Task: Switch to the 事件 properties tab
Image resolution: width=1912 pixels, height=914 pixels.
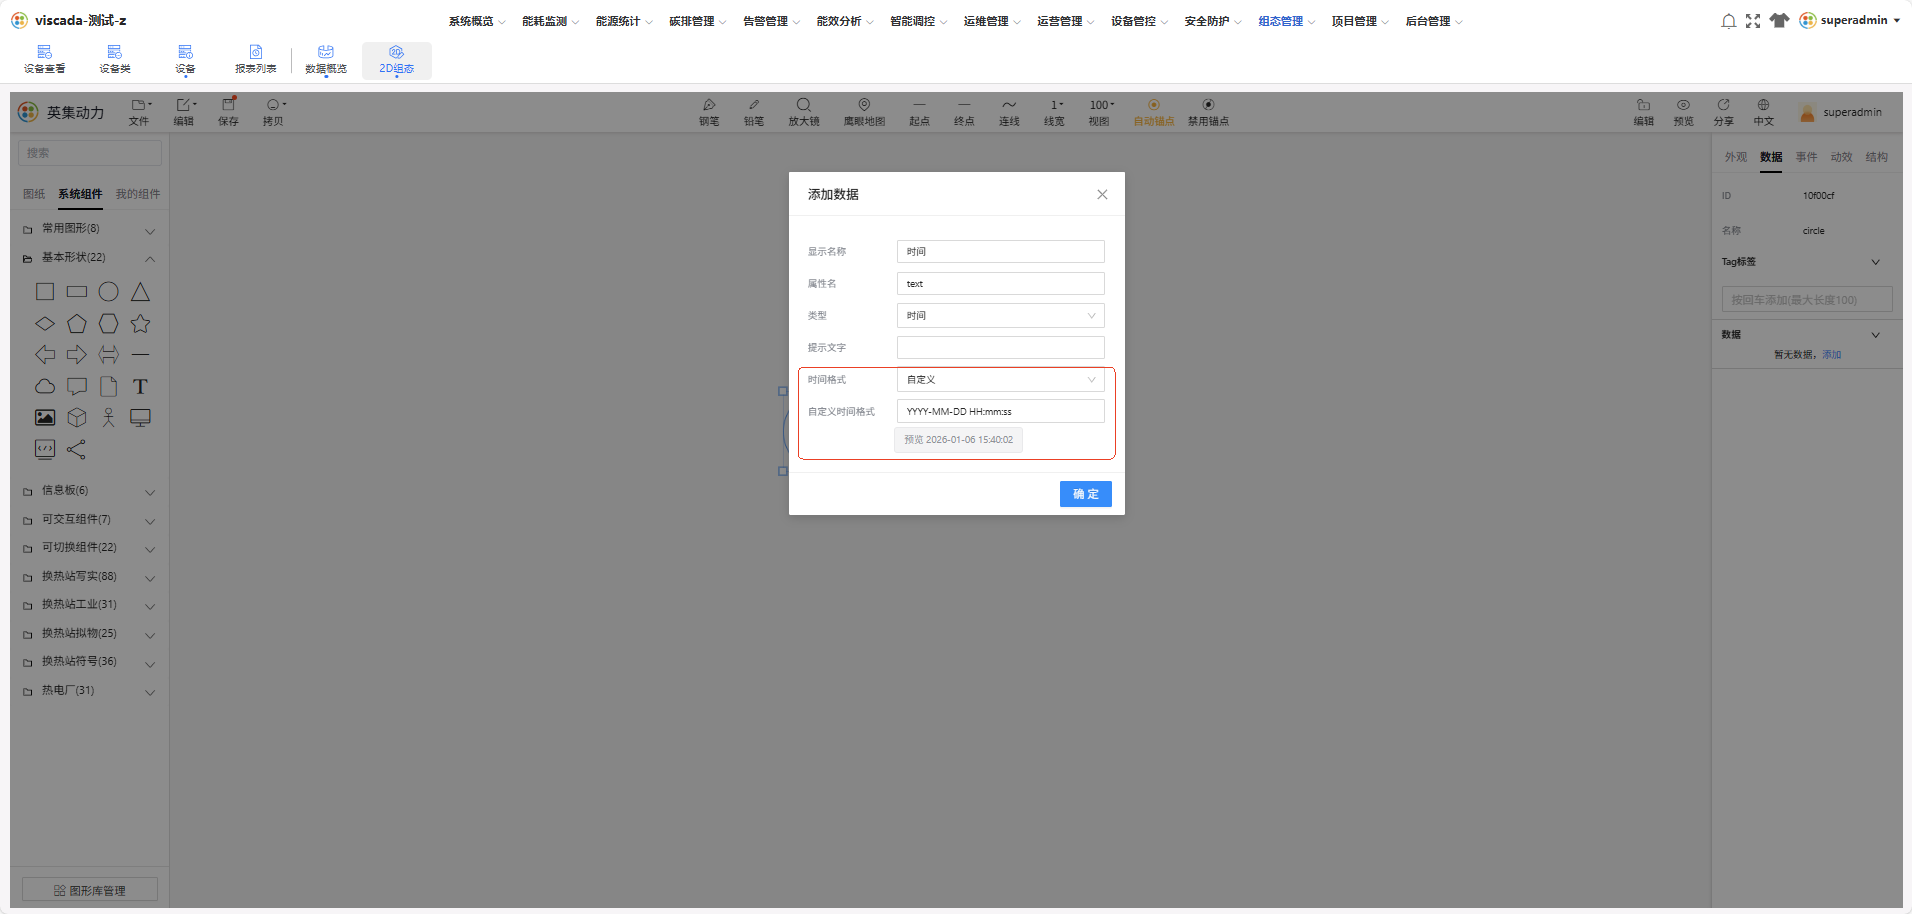Action: point(1806,157)
